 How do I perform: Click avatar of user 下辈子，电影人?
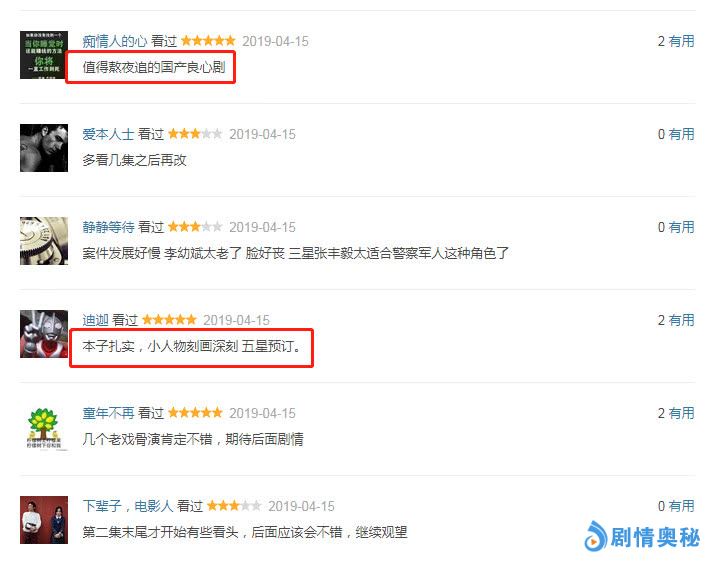(x=44, y=520)
